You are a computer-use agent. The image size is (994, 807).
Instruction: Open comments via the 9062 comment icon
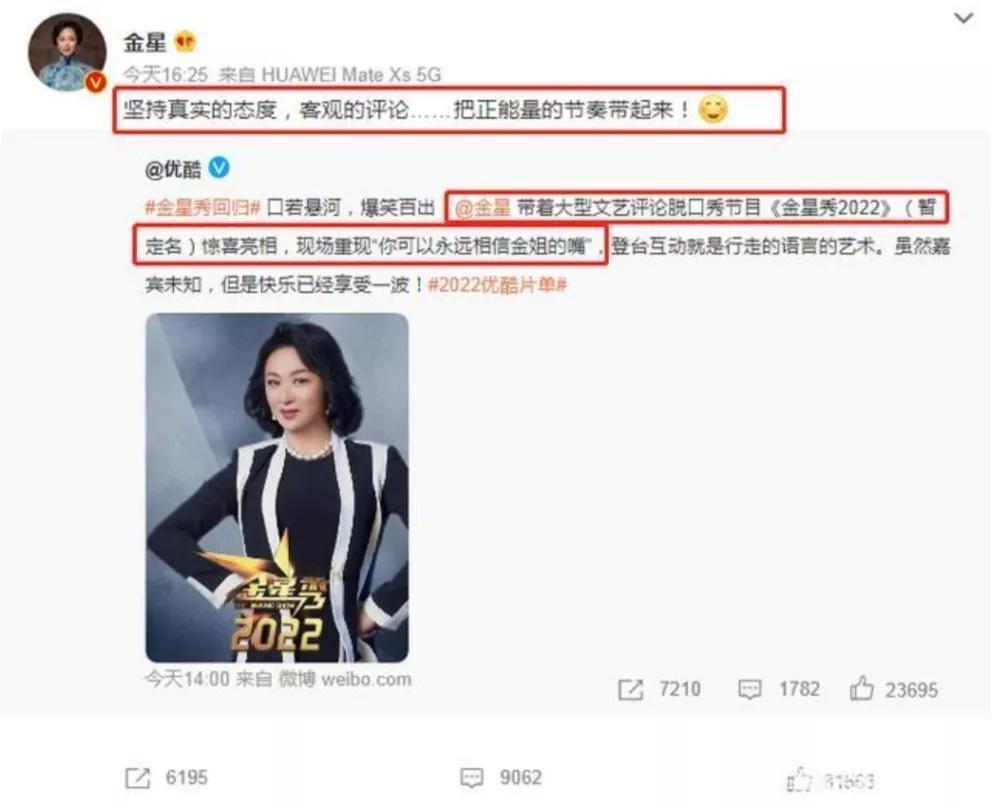[472, 778]
